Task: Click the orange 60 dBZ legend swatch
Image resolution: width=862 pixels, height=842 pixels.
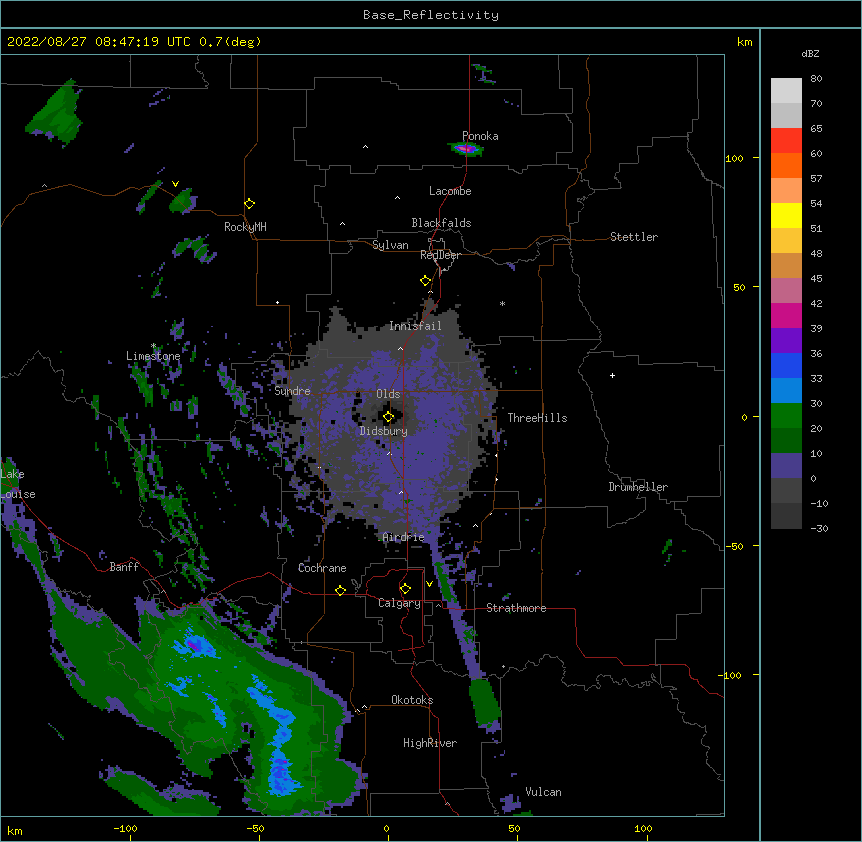Action: click(x=786, y=165)
